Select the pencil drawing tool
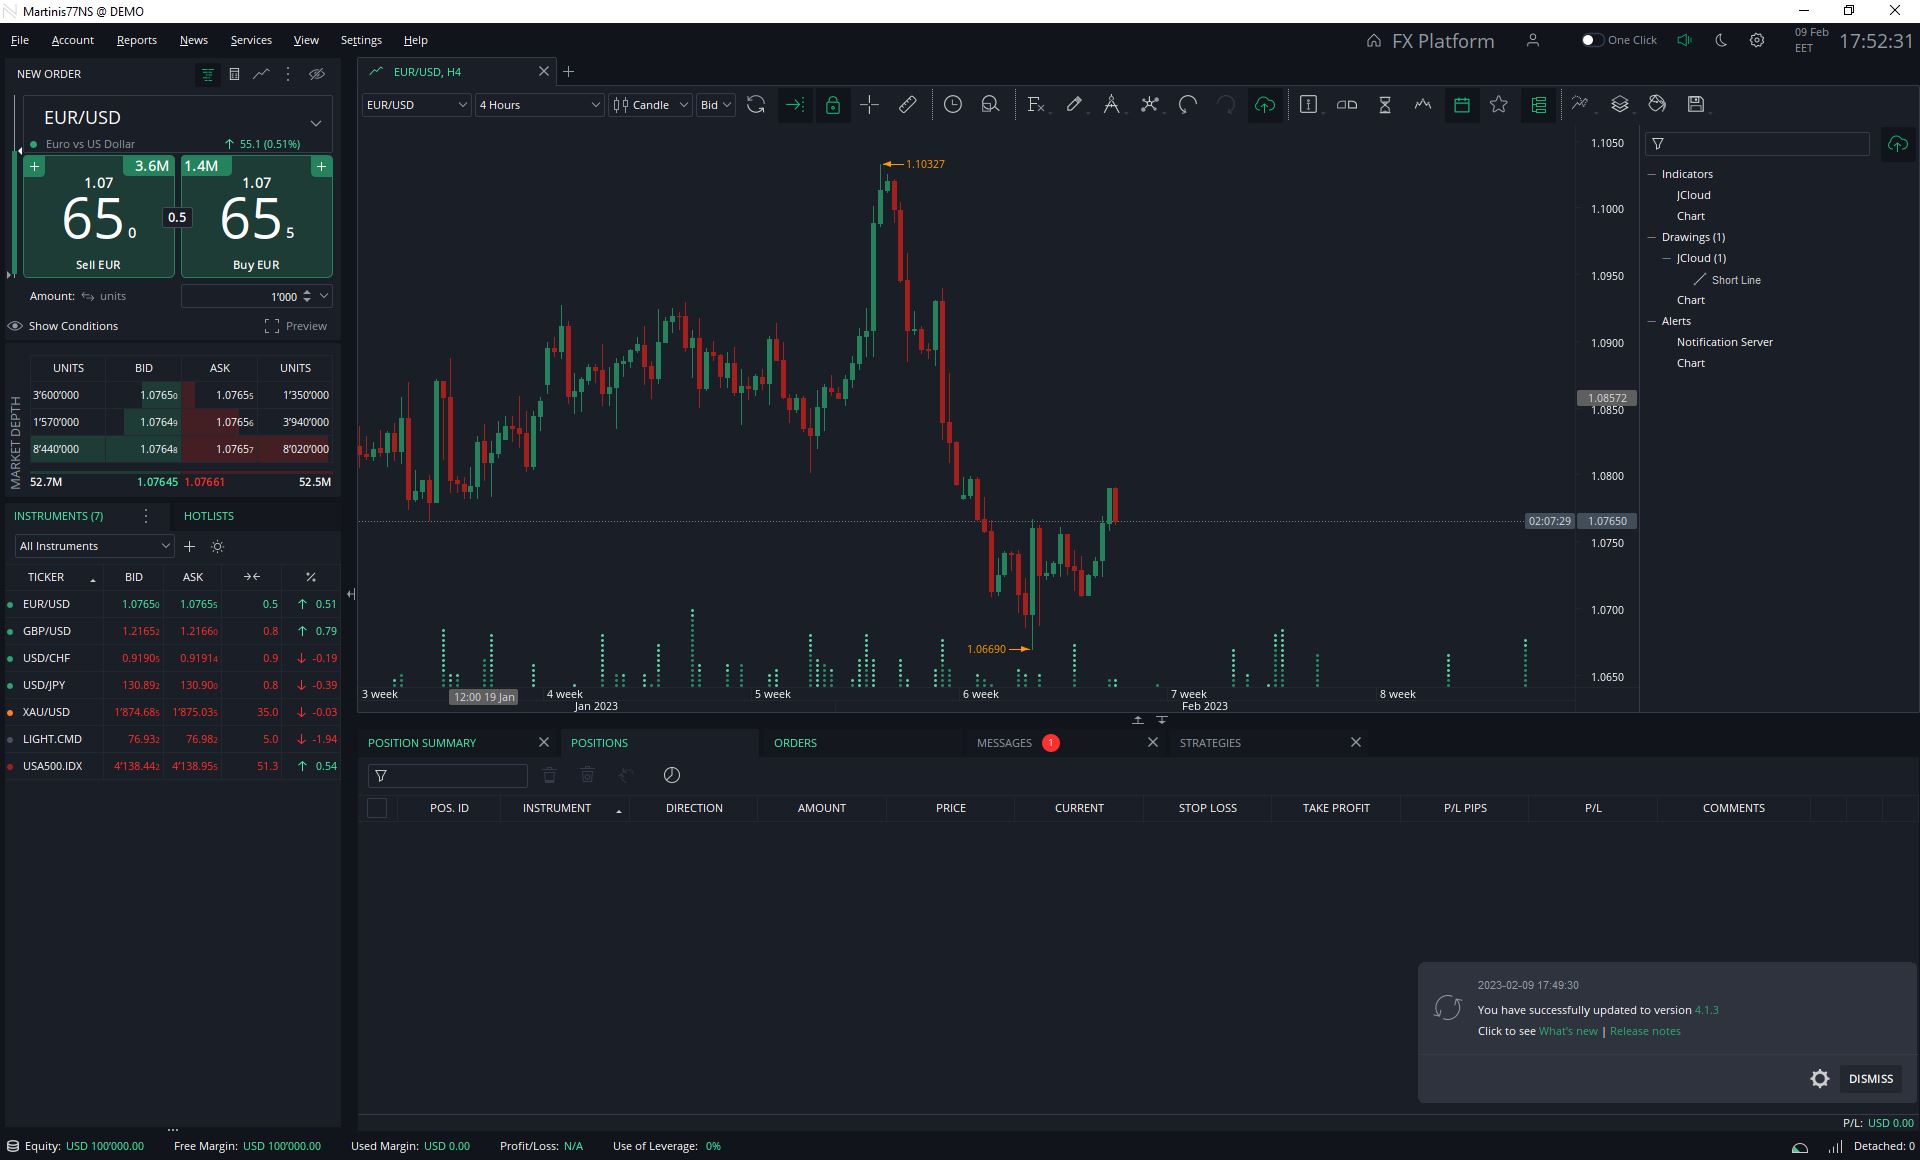 click(x=1074, y=104)
